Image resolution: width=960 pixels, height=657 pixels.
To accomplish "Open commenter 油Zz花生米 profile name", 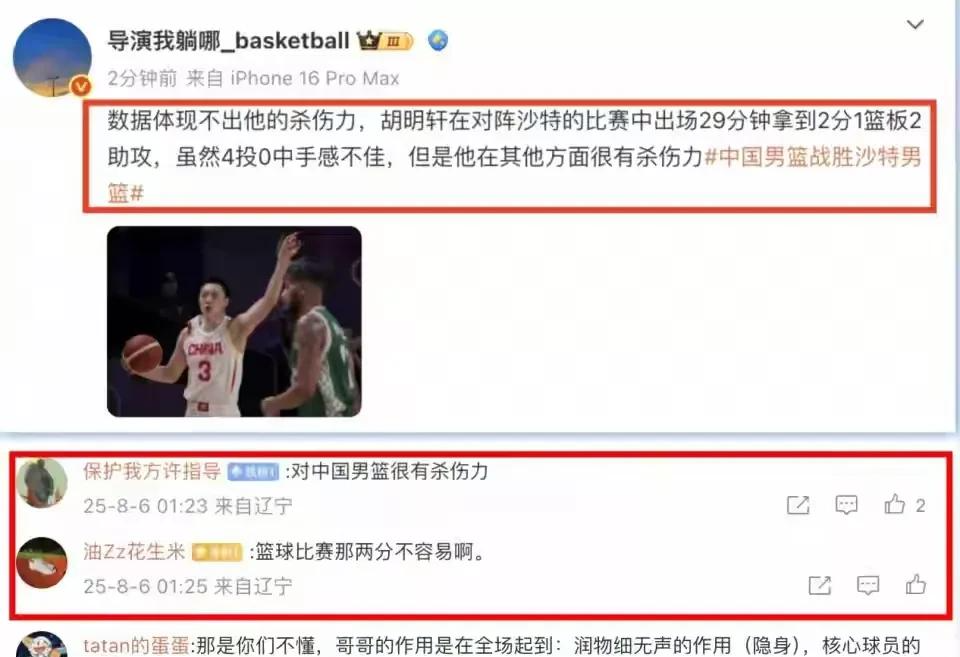I will click(134, 552).
